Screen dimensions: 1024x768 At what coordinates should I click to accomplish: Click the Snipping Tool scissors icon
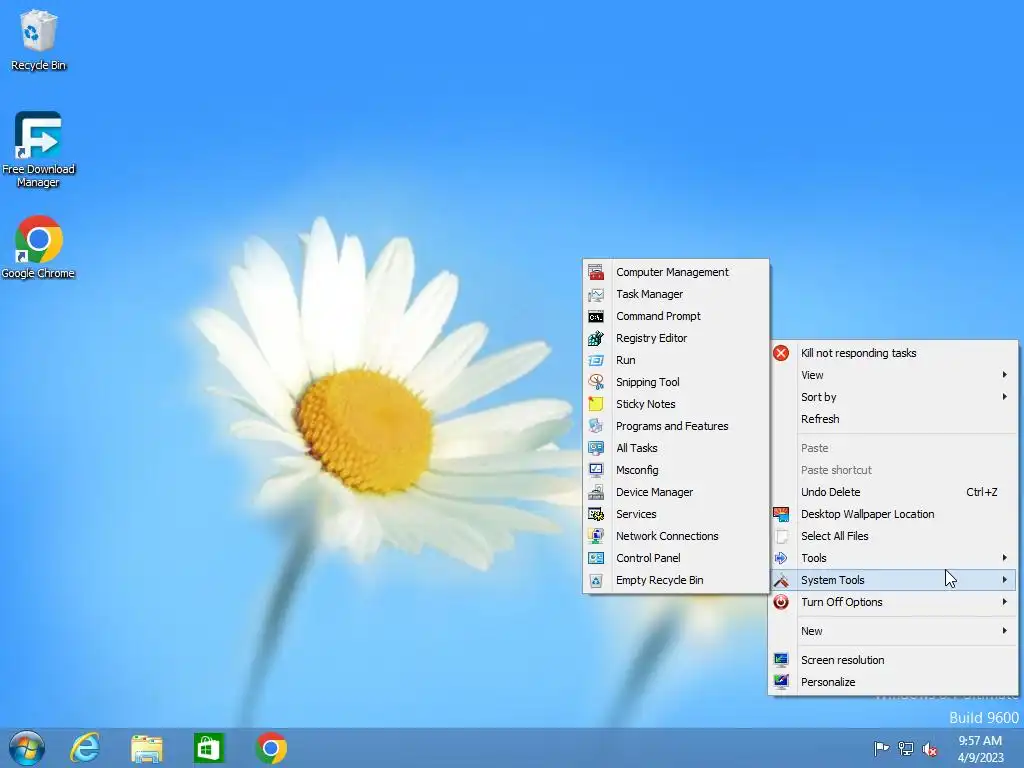click(596, 382)
